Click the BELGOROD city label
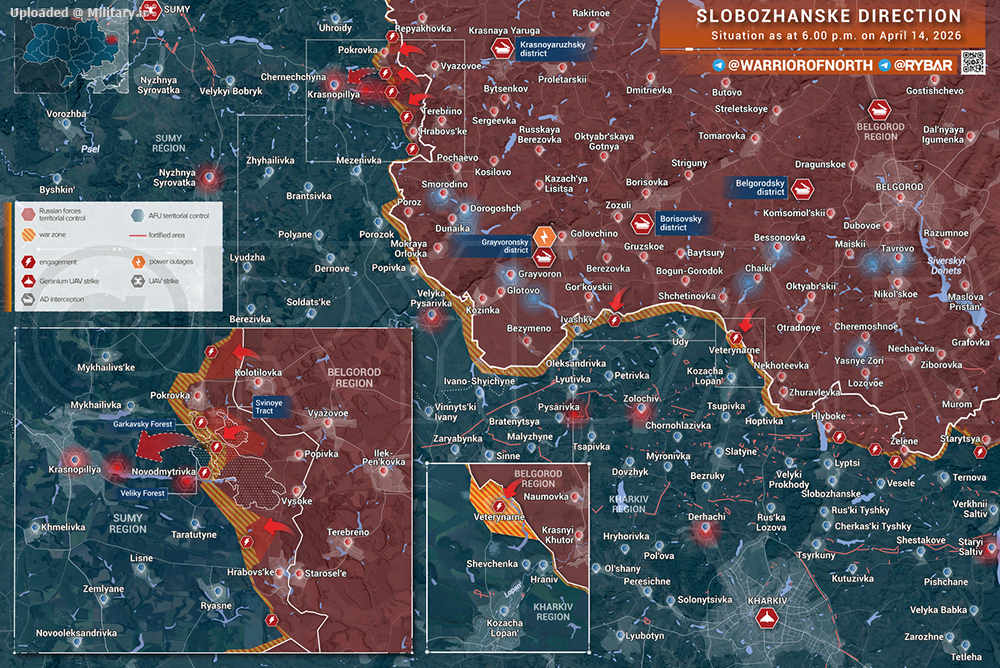This screenshot has width=1000, height=668. [899, 187]
